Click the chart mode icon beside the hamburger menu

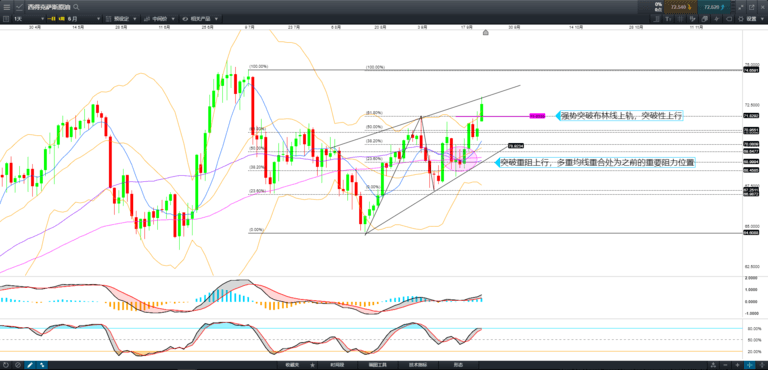point(19,7)
